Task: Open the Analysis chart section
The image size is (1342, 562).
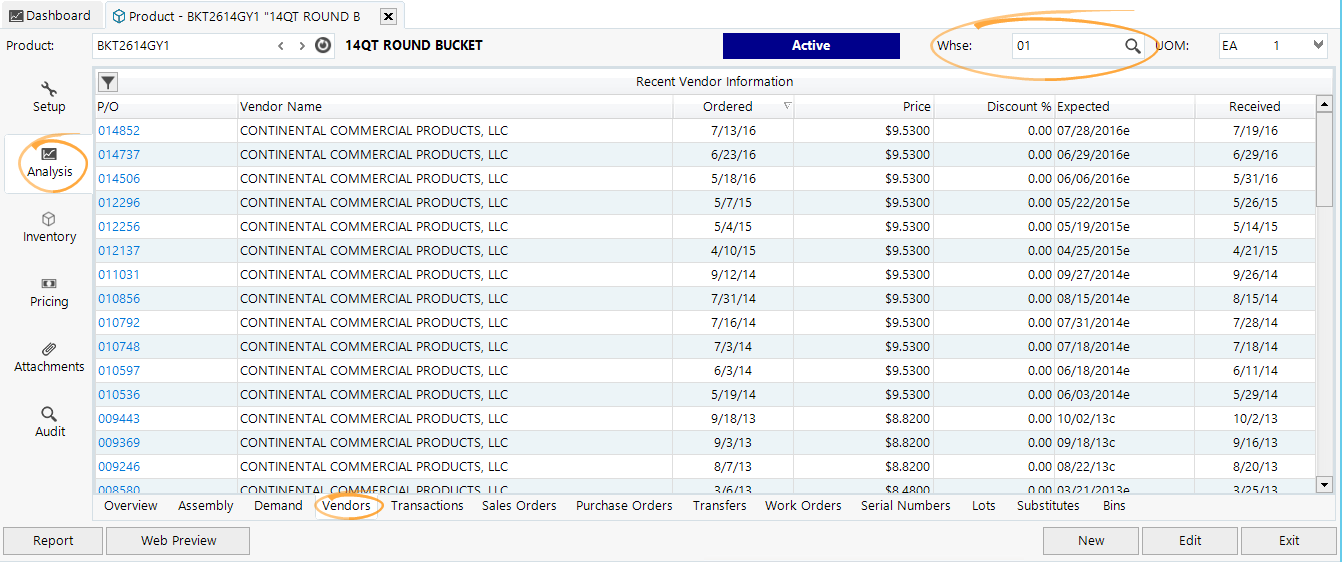Action: pos(49,163)
